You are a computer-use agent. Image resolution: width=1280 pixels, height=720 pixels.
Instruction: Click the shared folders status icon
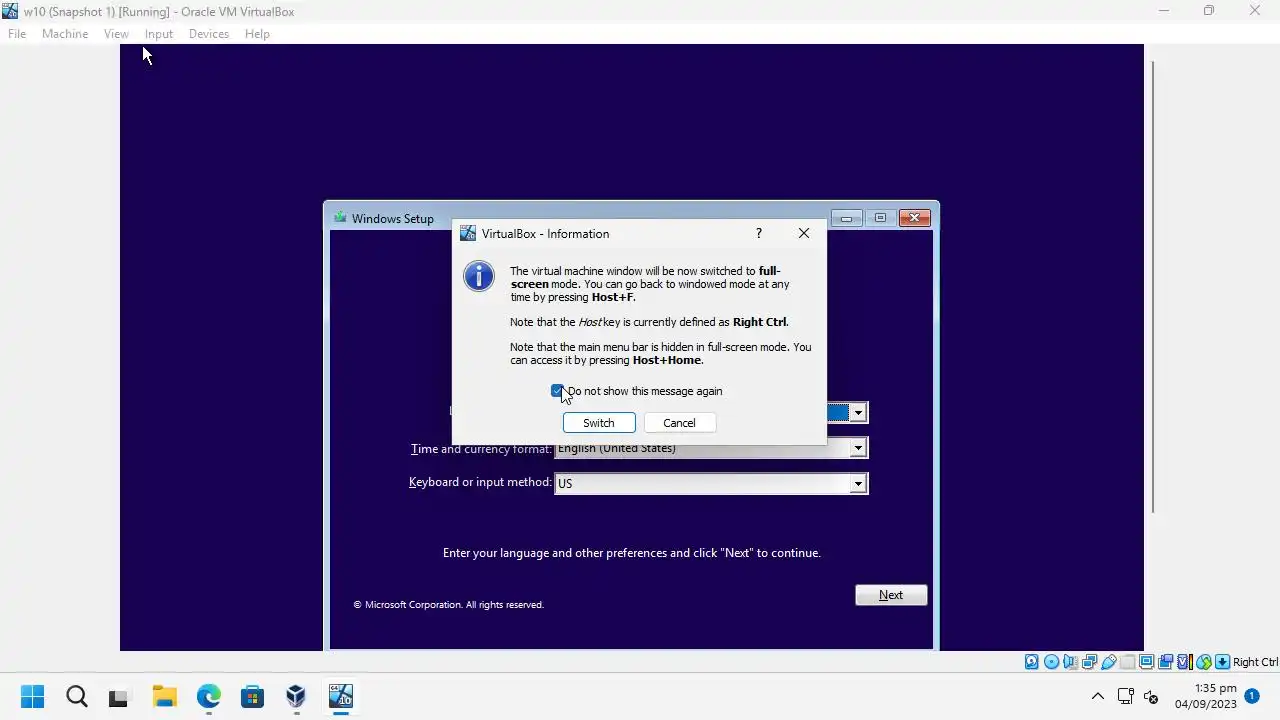click(x=1127, y=662)
